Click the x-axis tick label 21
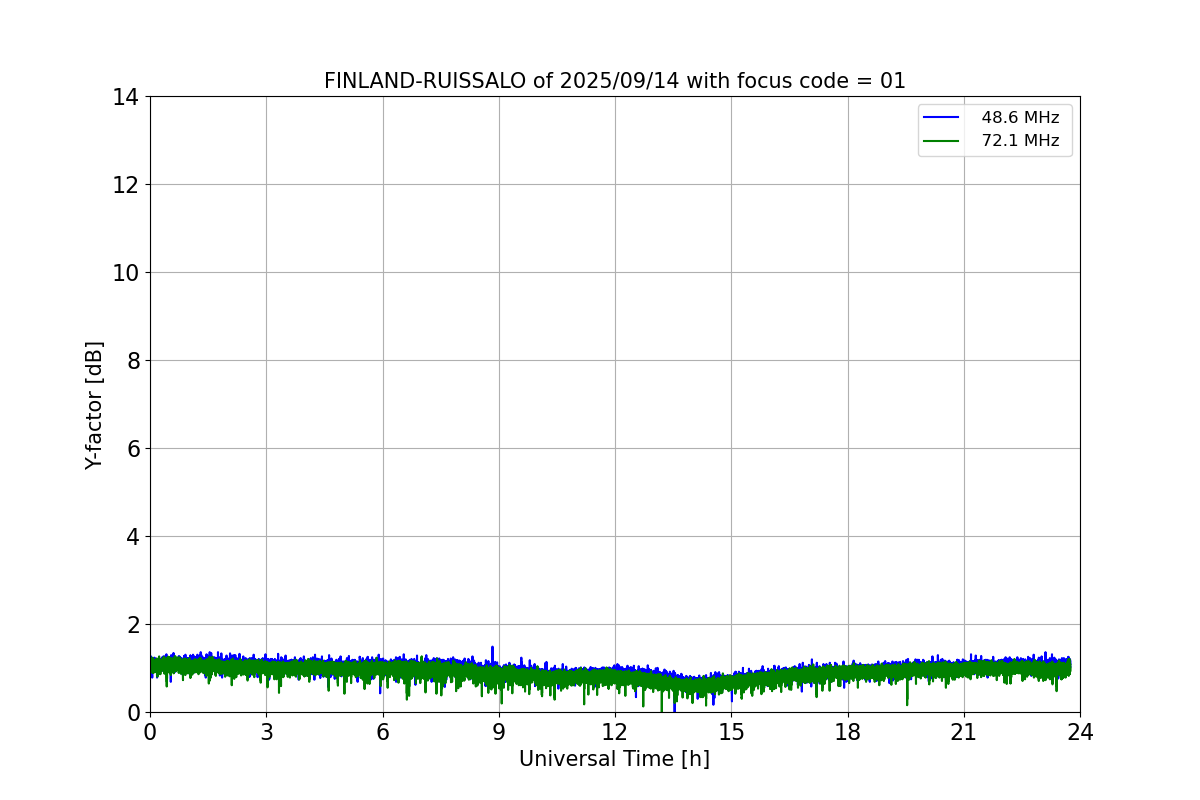Viewport: 1200px width, 800px height. 964,732
